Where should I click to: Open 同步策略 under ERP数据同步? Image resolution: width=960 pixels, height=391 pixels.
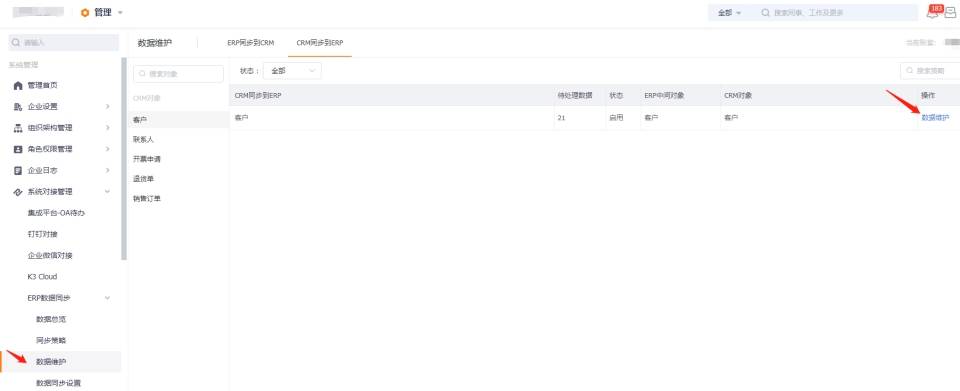click(x=51, y=341)
